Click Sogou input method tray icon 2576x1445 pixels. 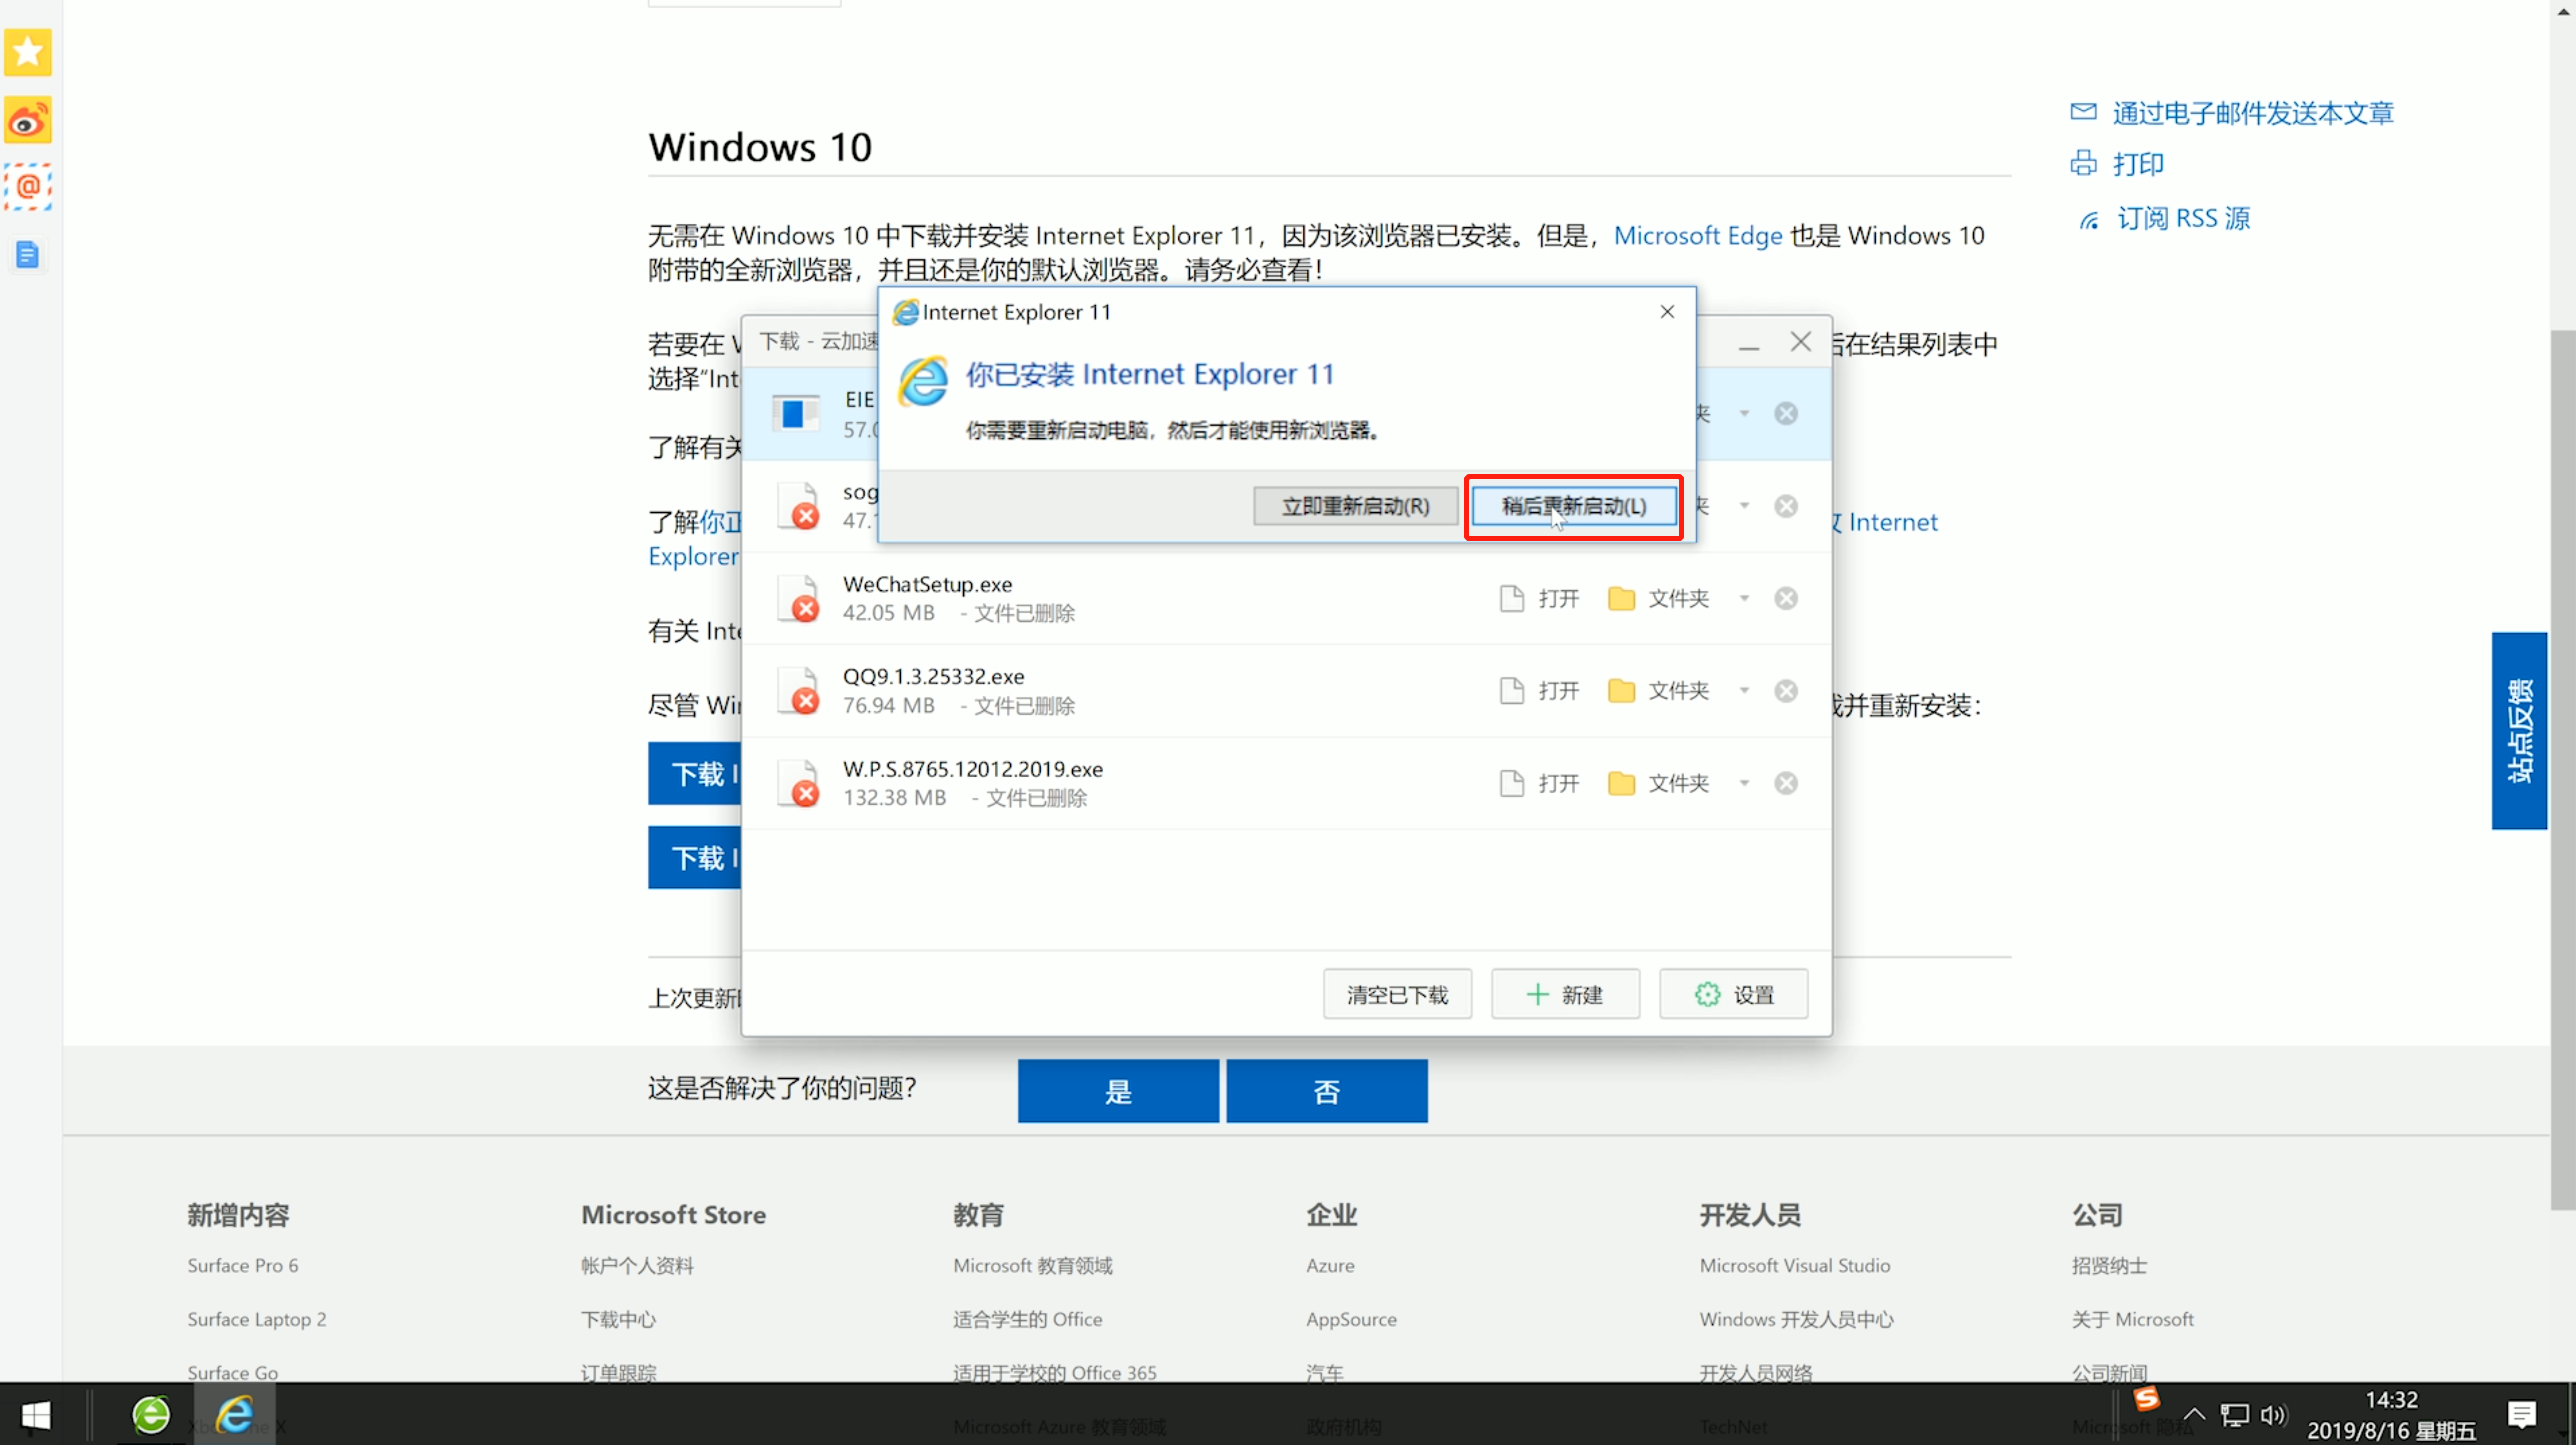(2146, 1398)
